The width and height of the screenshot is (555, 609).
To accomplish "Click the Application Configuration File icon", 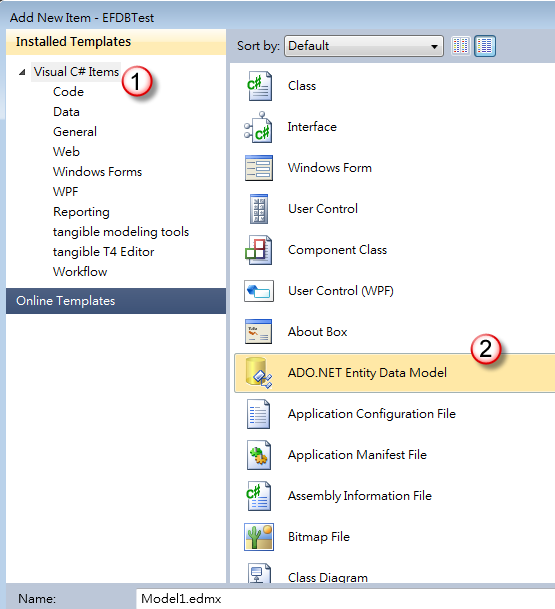I will 259,414.
